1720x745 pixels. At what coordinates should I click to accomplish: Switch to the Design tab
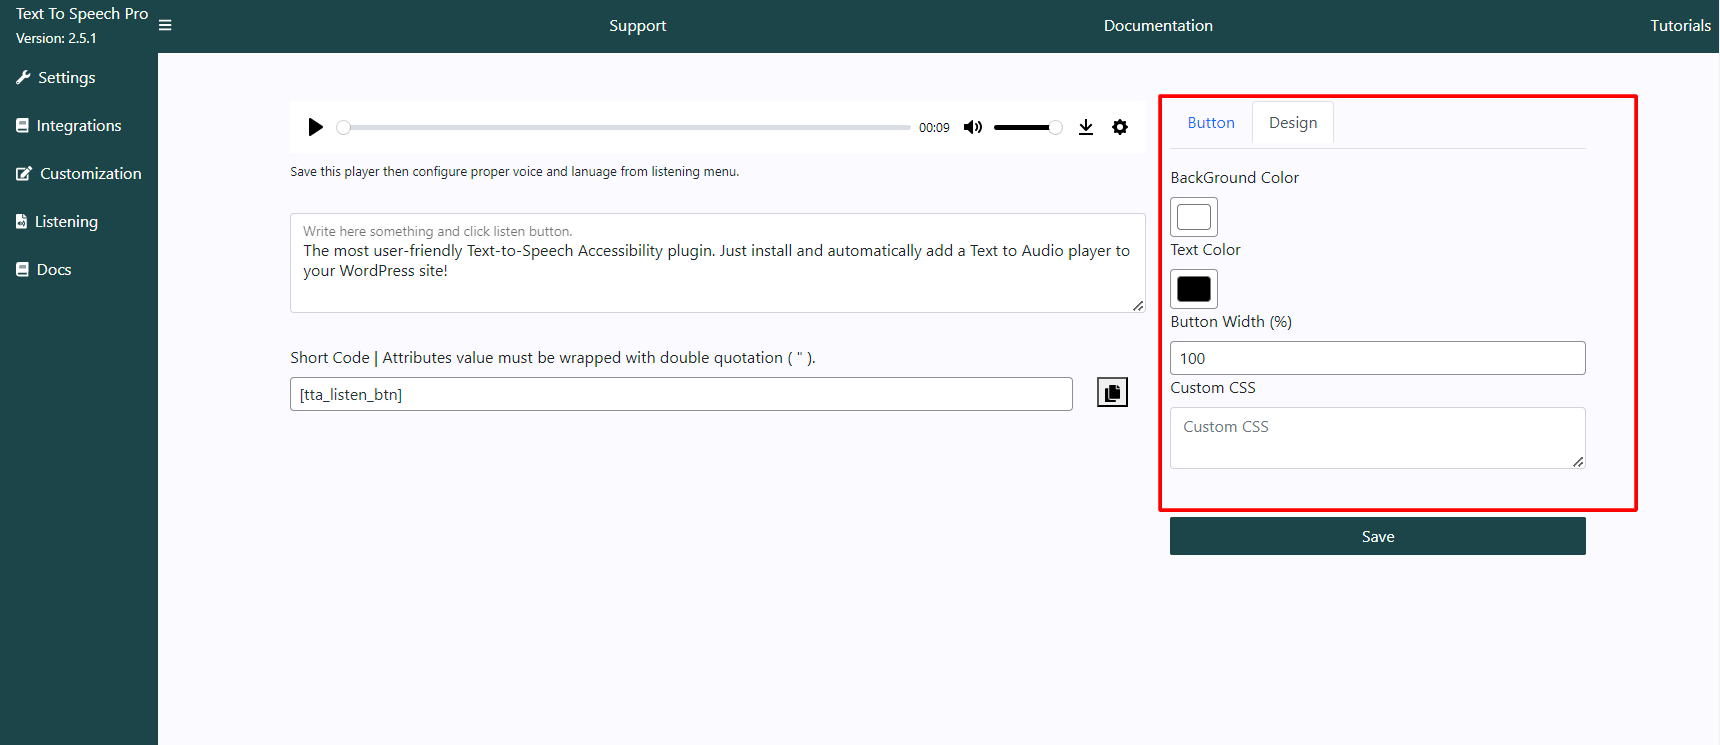(x=1293, y=123)
